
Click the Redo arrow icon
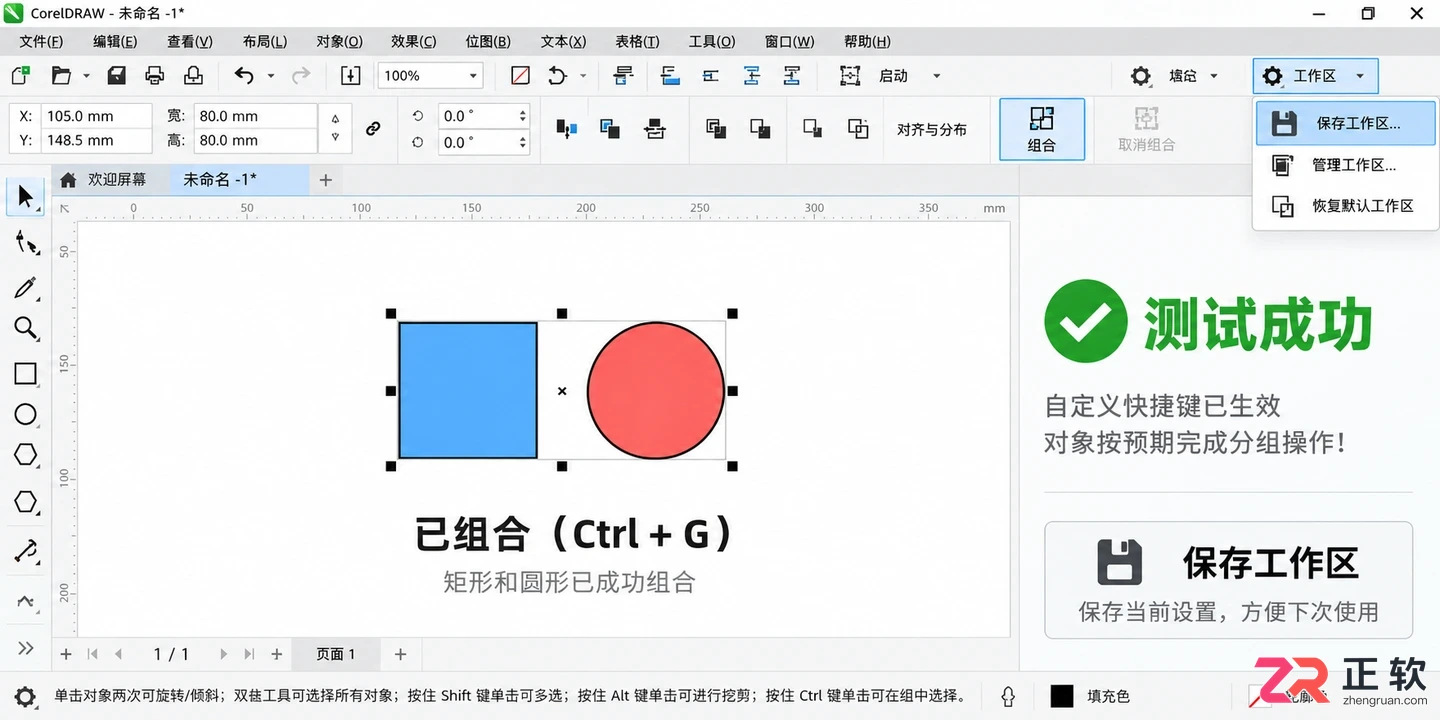pos(300,76)
